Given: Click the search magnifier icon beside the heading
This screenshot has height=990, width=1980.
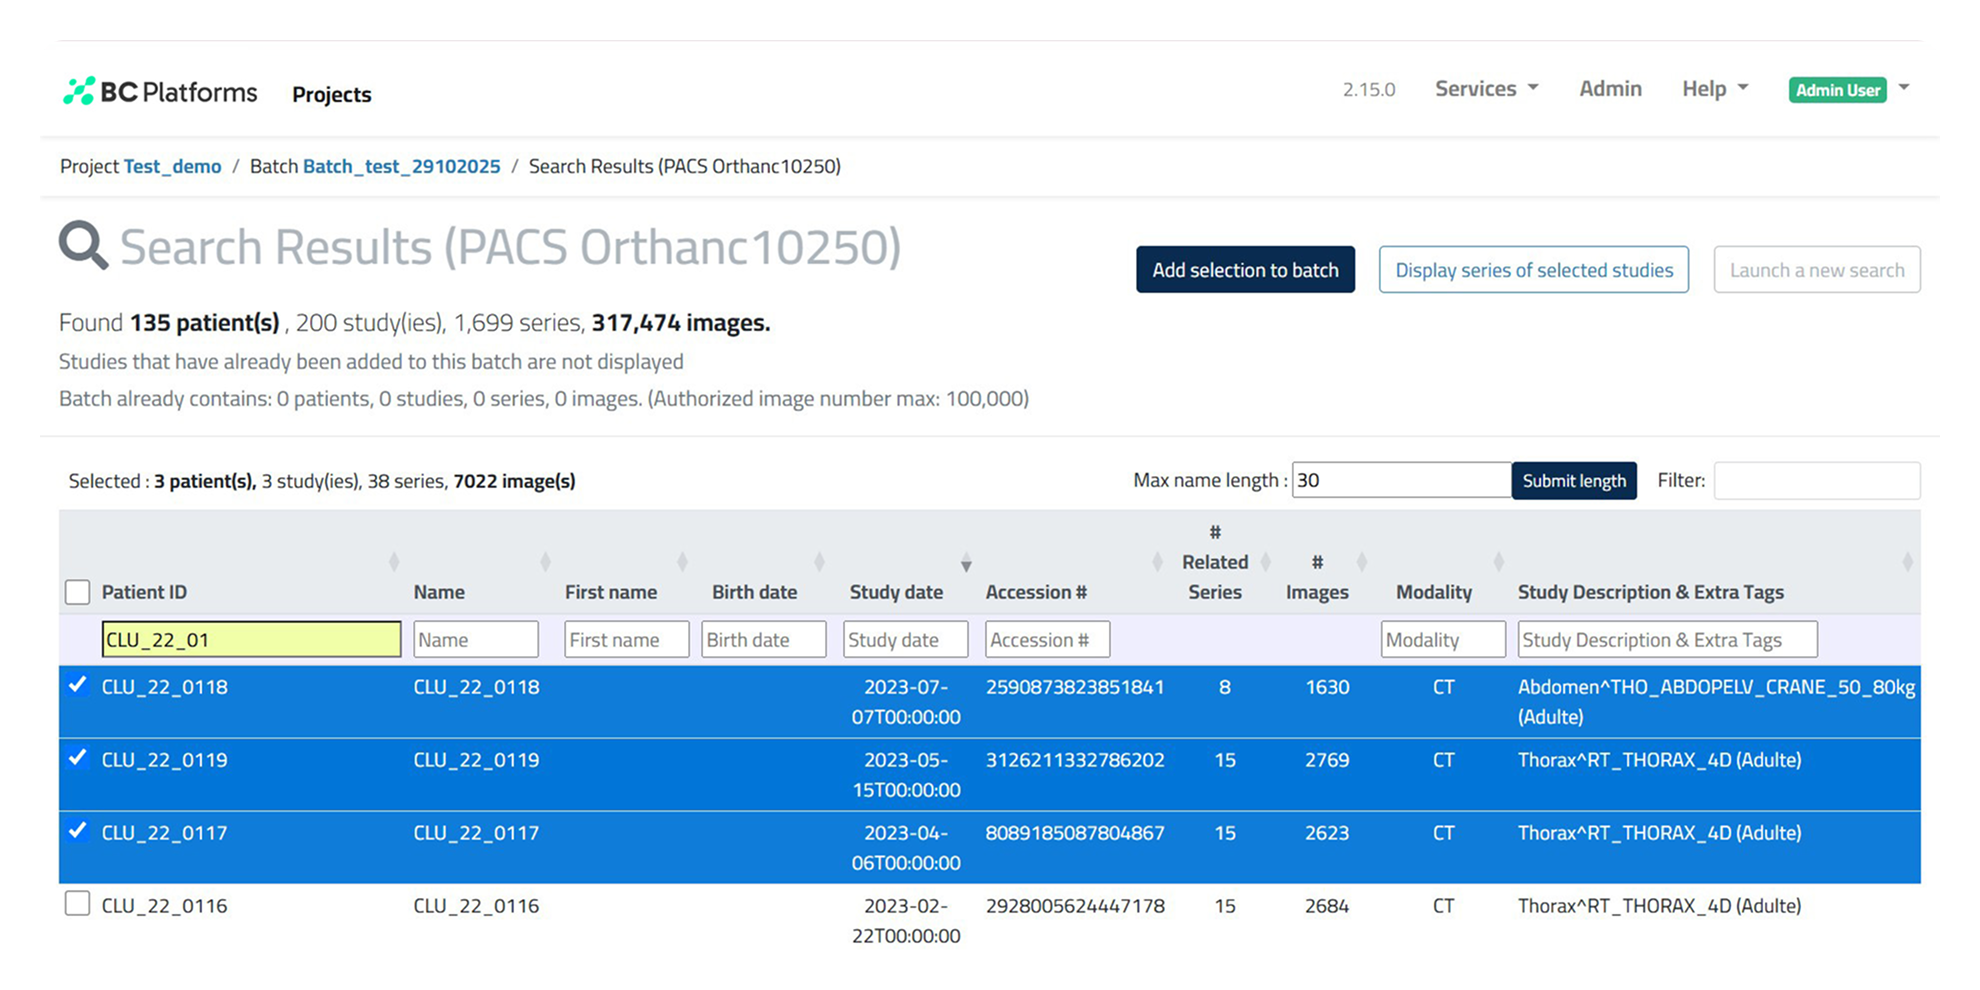Looking at the screenshot, I should point(82,246).
